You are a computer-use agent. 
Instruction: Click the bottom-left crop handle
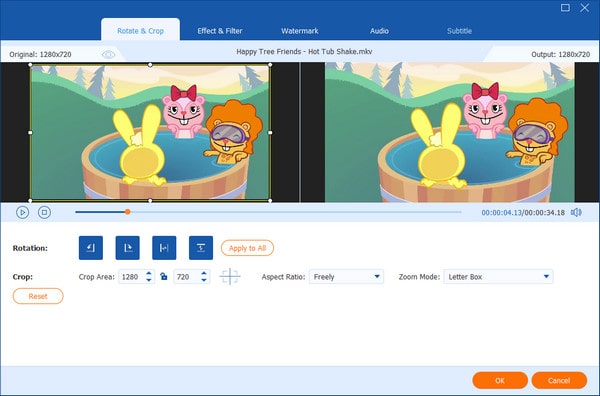31,200
